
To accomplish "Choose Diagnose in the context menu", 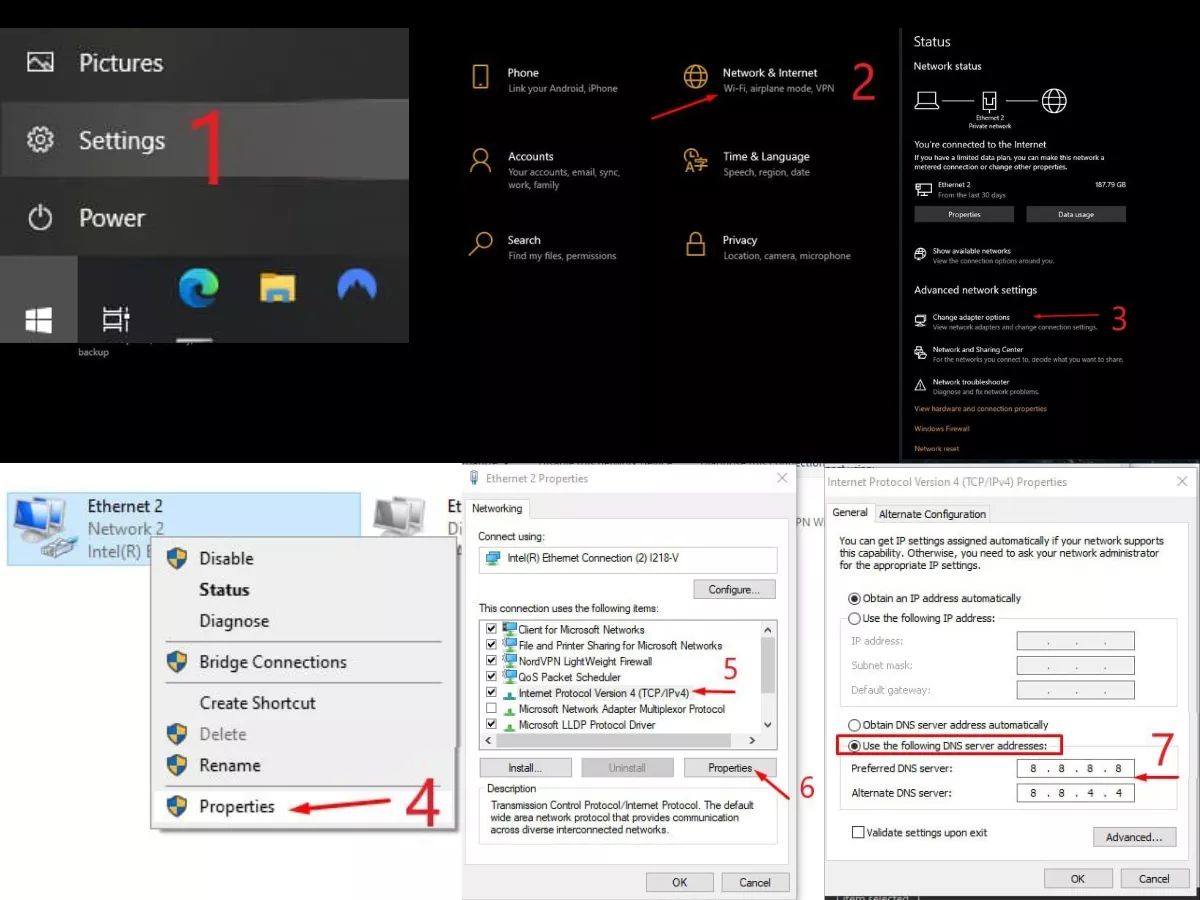I will click(x=234, y=621).
